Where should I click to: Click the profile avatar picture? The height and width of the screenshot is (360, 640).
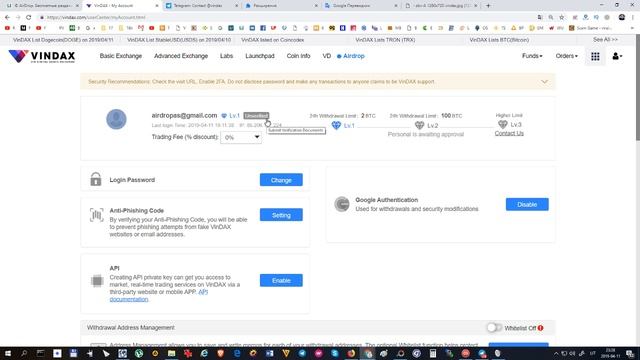coord(116,119)
